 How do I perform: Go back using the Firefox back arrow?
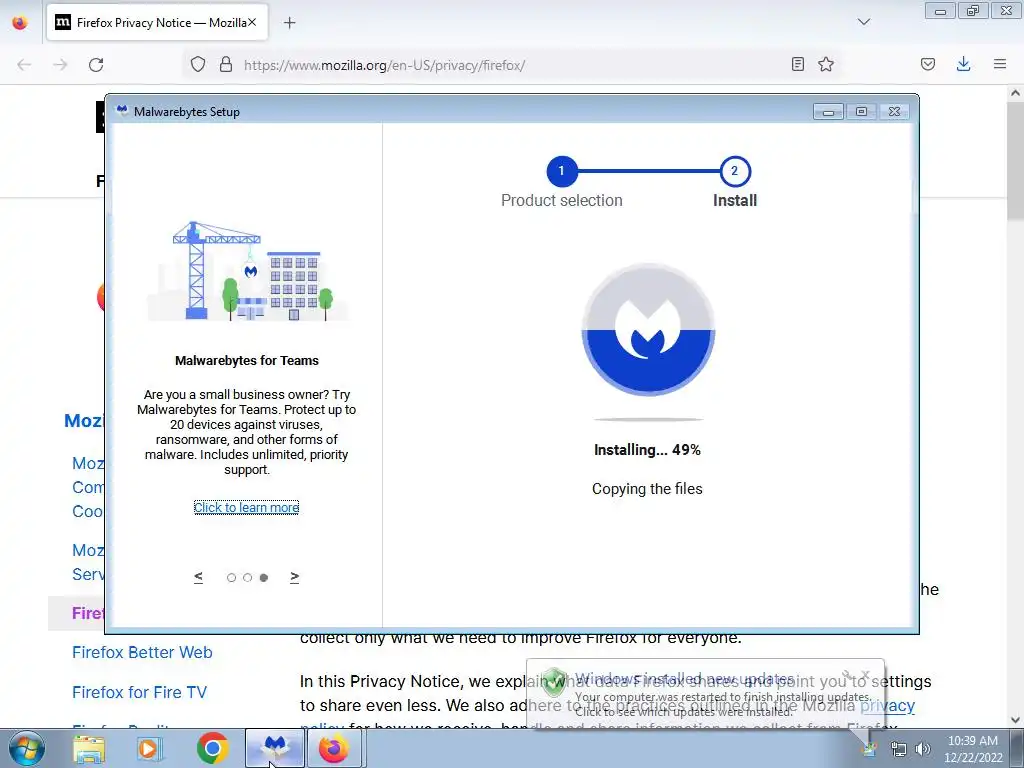pyautogui.click(x=24, y=65)
